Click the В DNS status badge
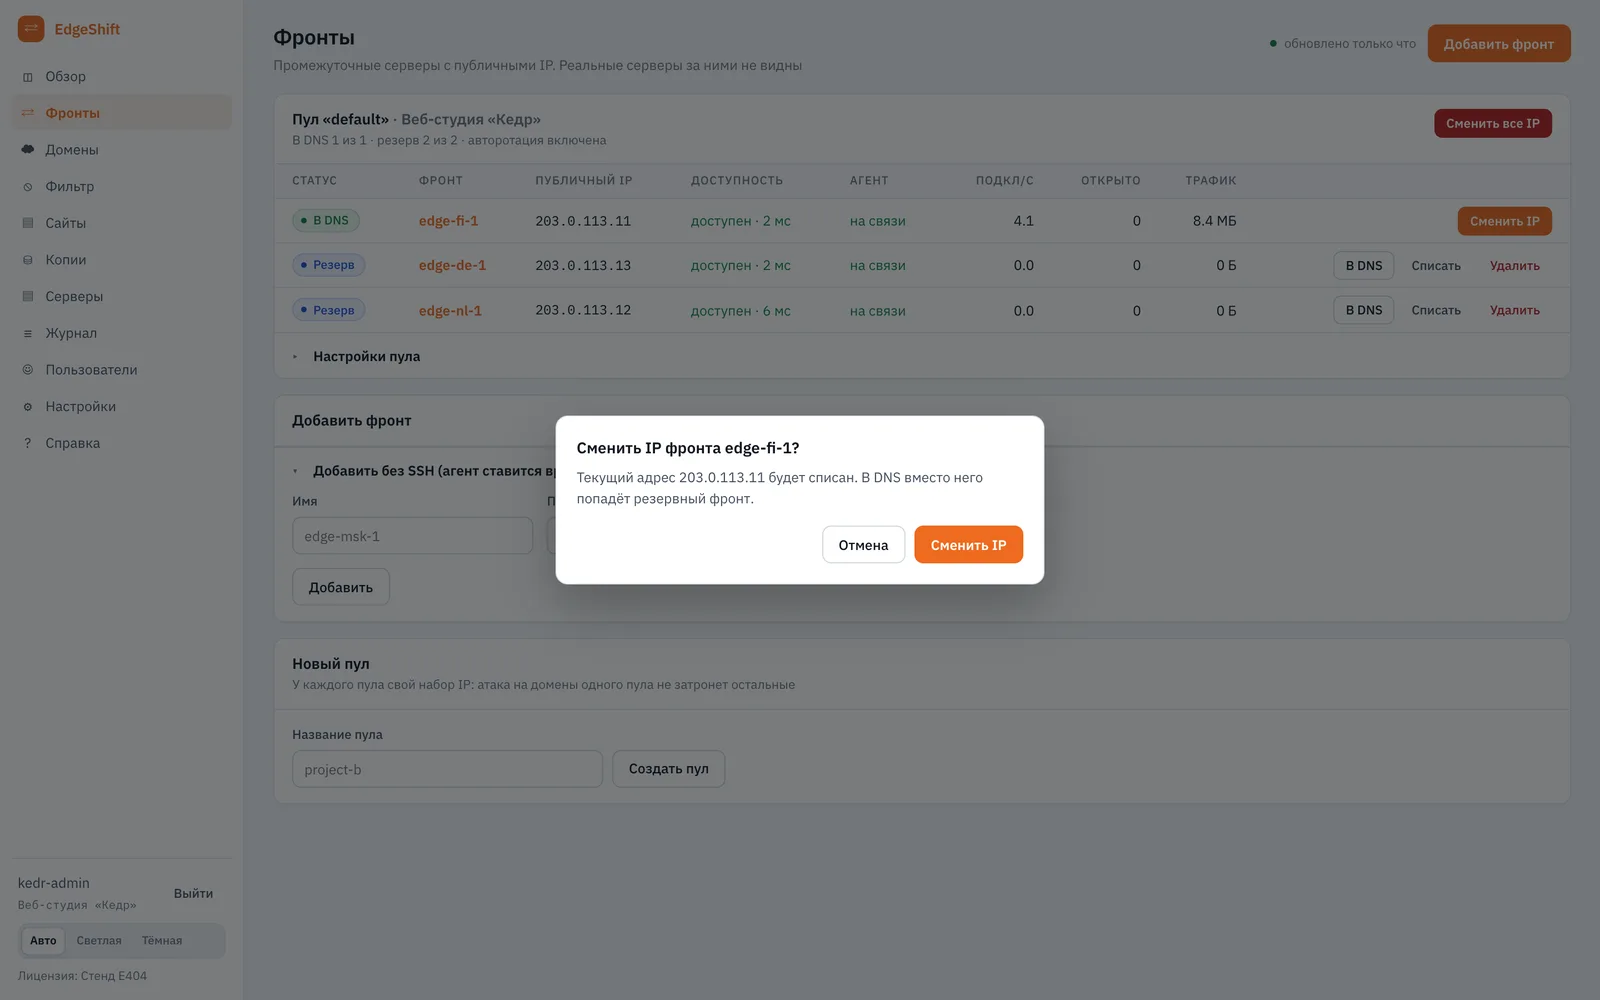 (325, 221)
